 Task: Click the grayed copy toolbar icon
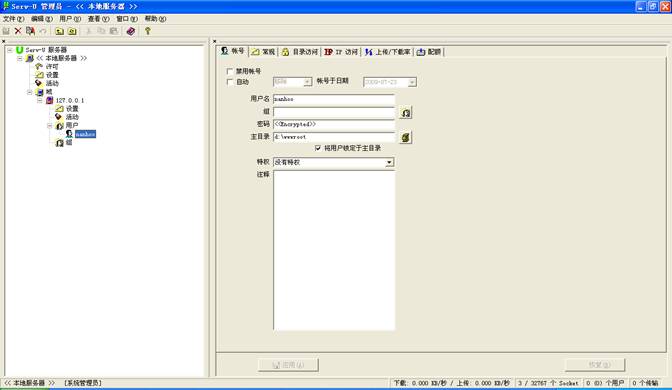tap(101, 31)
